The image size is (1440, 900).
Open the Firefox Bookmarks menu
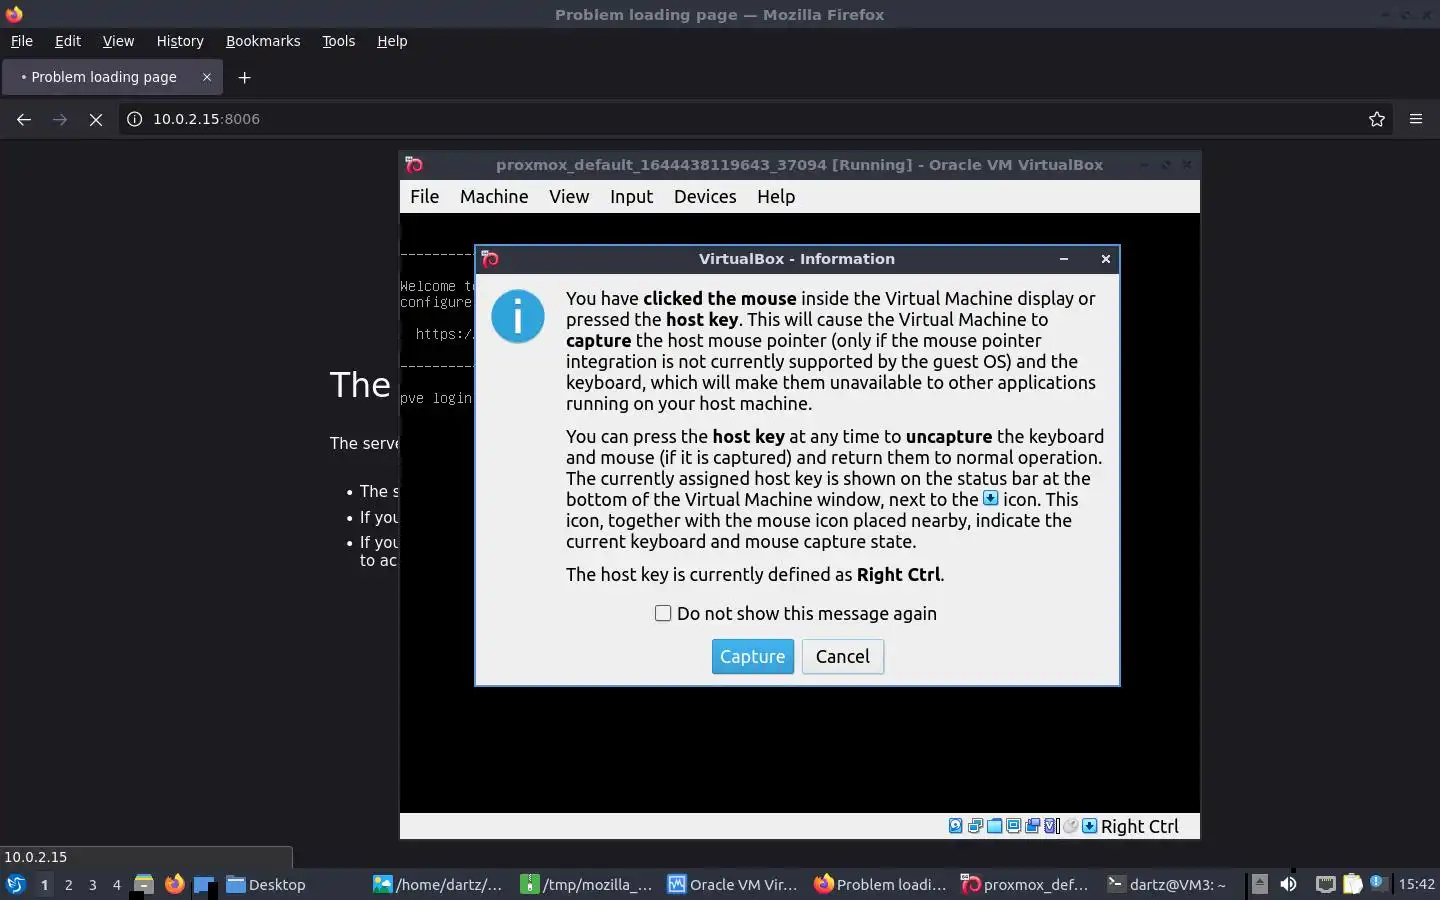pos(263,41)
